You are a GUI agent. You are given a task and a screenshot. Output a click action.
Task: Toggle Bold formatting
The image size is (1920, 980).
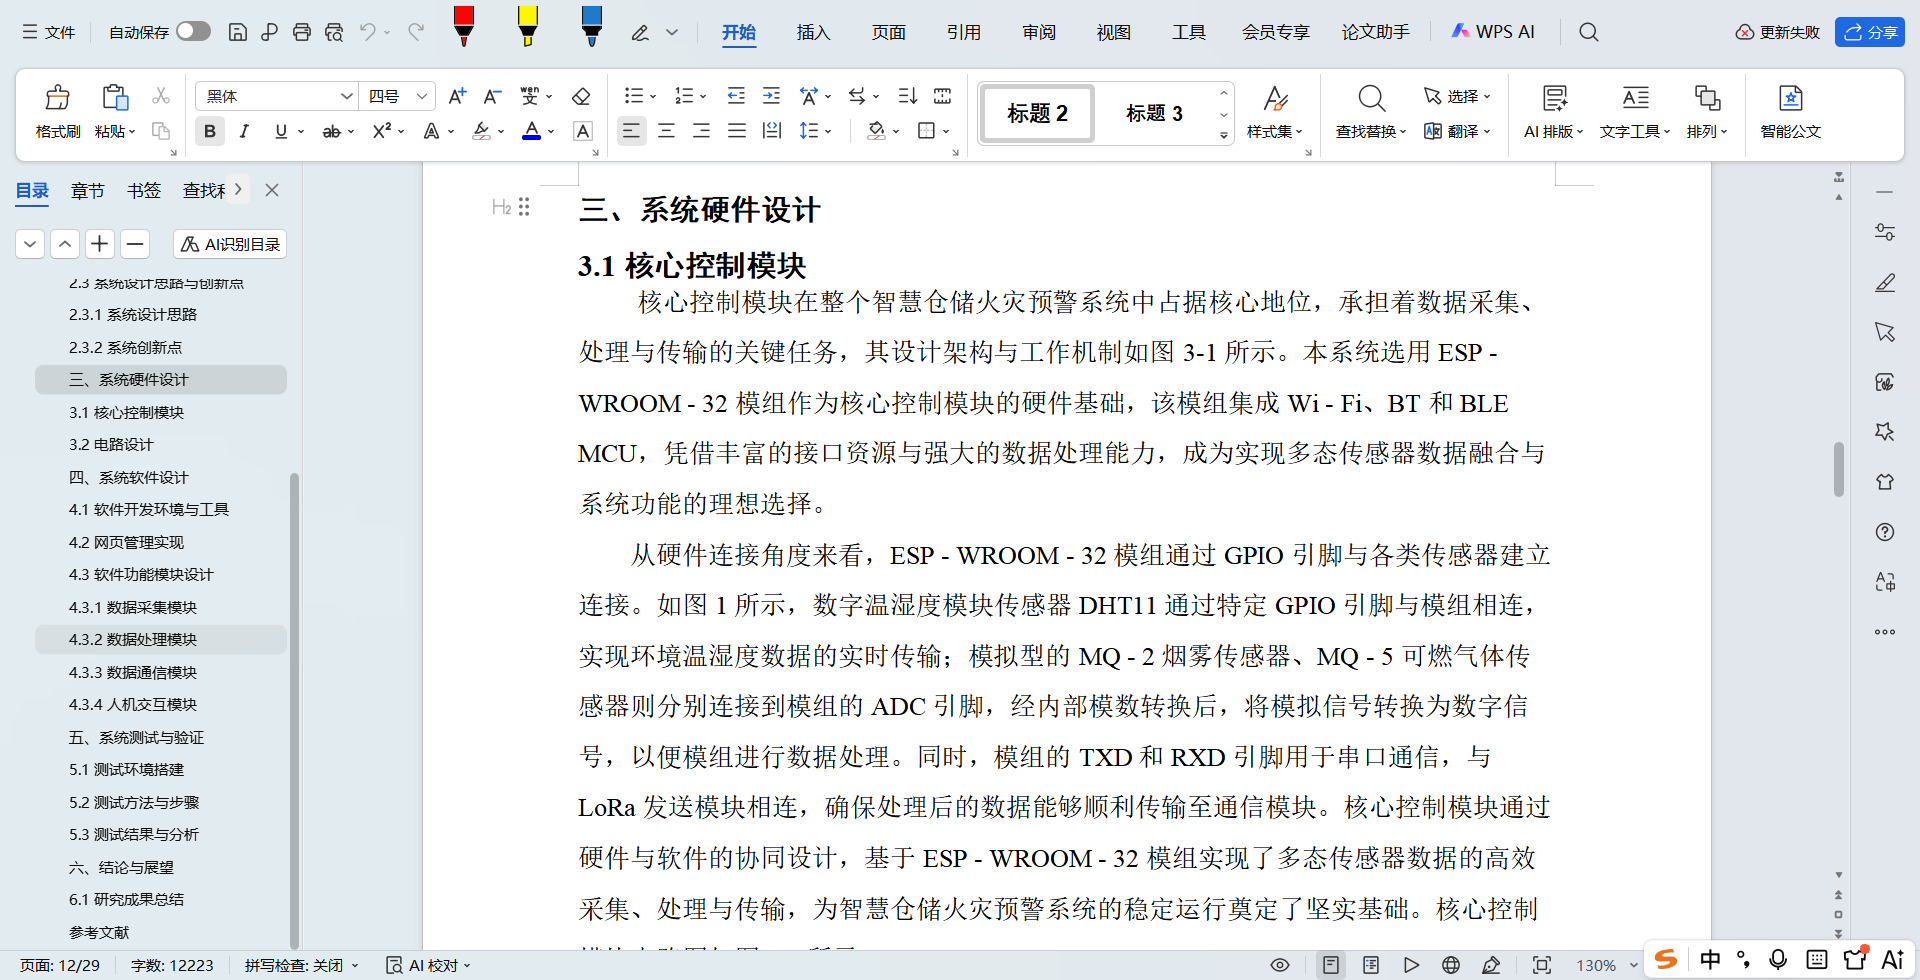coord(209,131)
